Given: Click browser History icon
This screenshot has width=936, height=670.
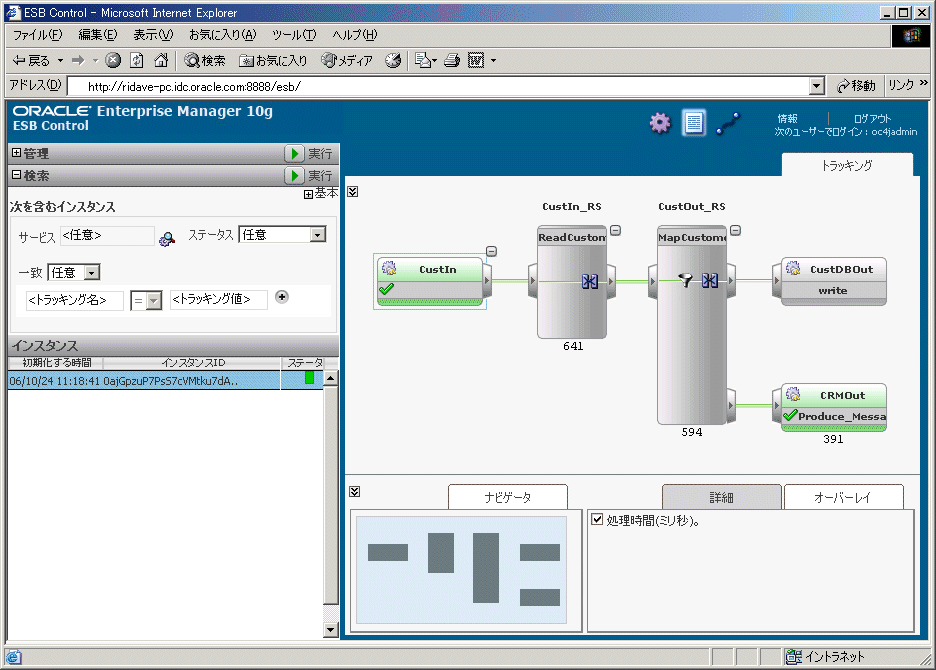Looking at the screenshot, I should pyautogui.click(x=393, y=60).
